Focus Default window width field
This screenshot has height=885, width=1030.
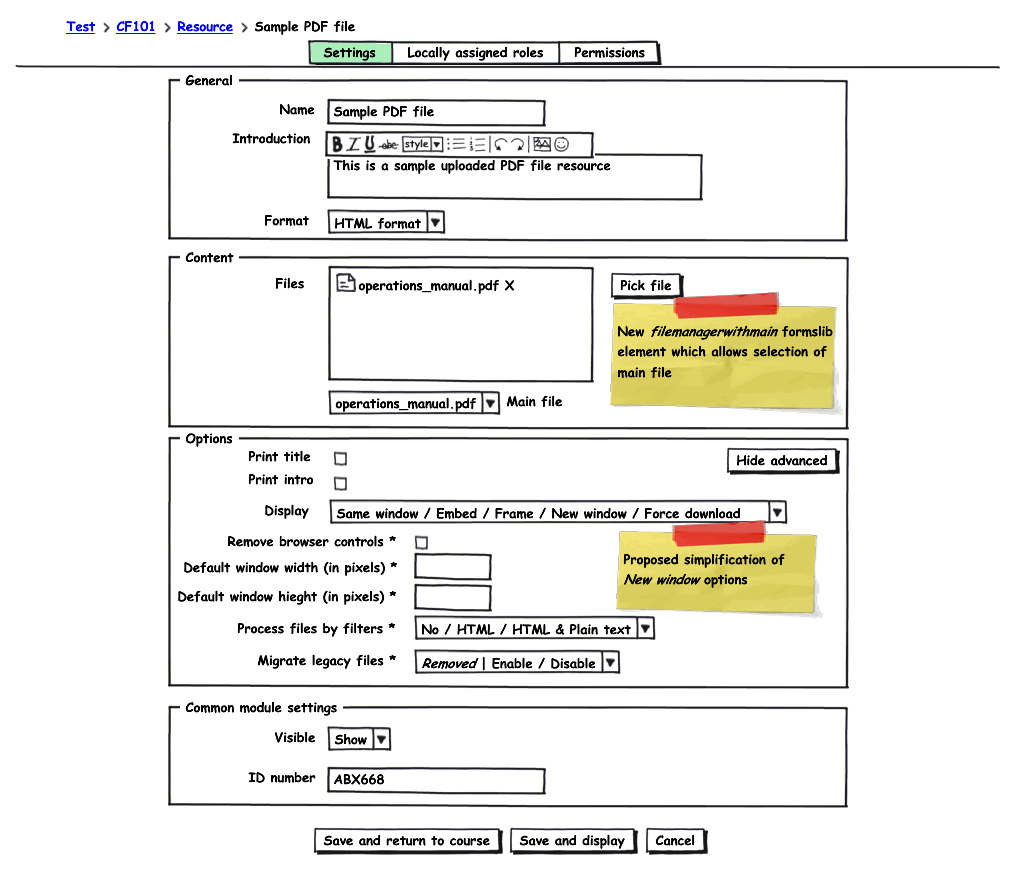[453, 567]
